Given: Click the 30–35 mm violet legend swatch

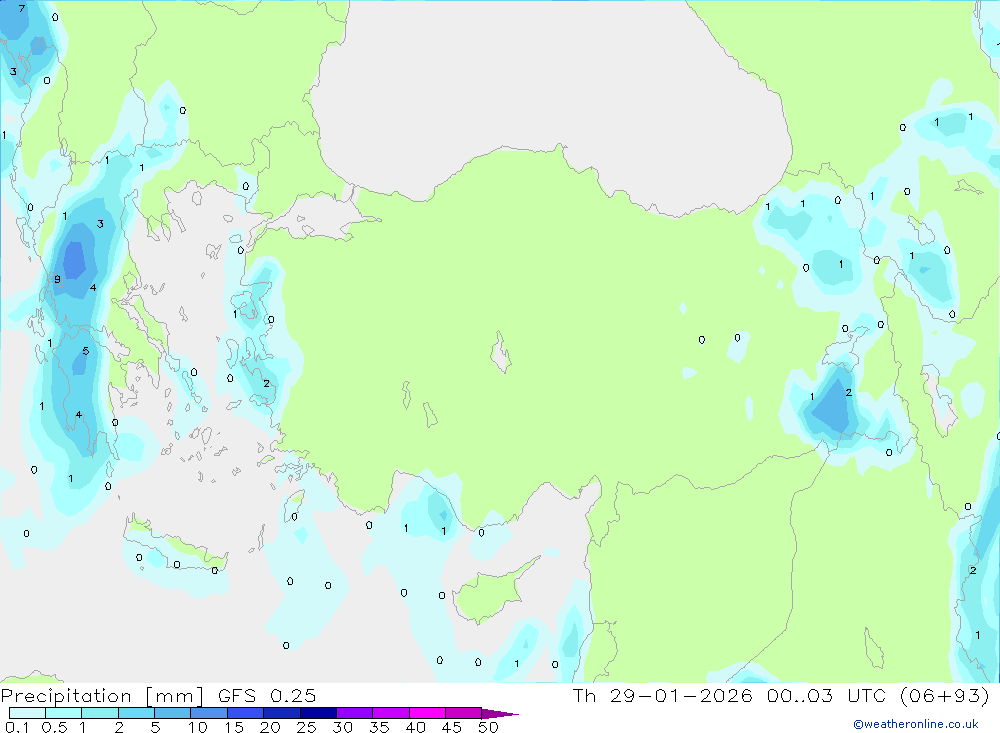Looking at the screenshot, I should (x=355, y=713).
